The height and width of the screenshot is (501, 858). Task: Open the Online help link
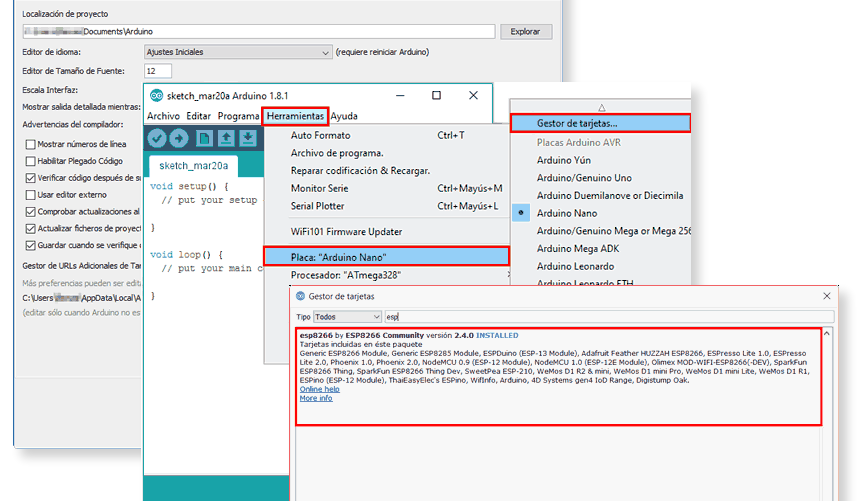pyautogui.click(x=320, y=389)
